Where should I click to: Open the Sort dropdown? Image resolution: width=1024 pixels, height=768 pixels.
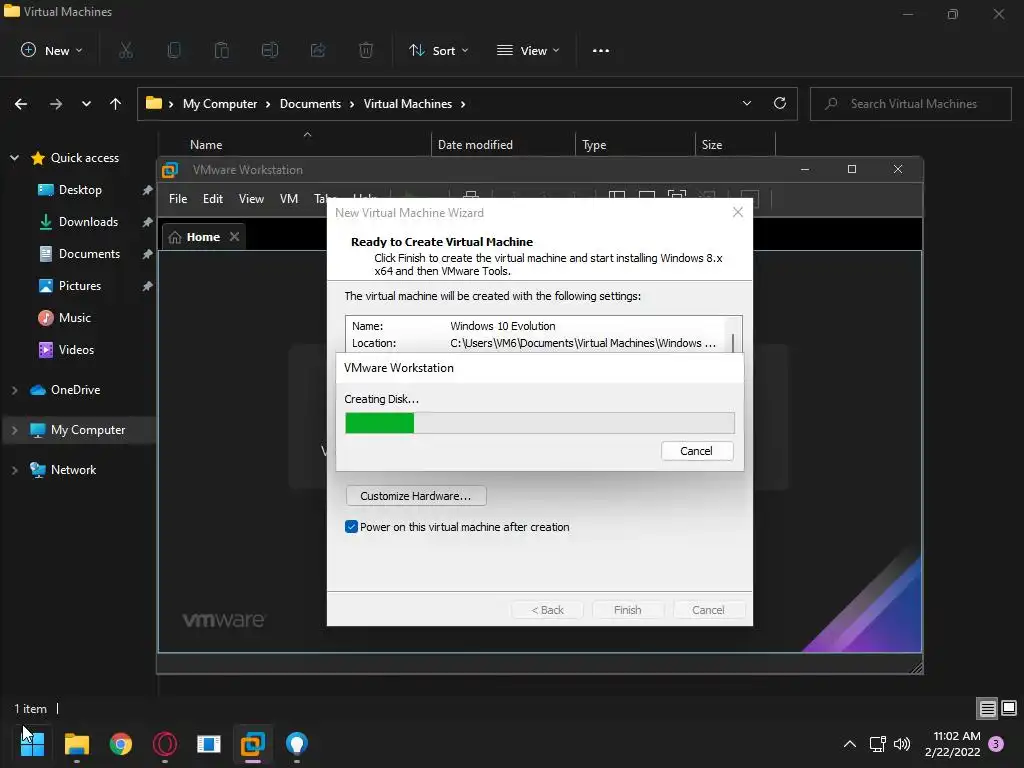438,50
